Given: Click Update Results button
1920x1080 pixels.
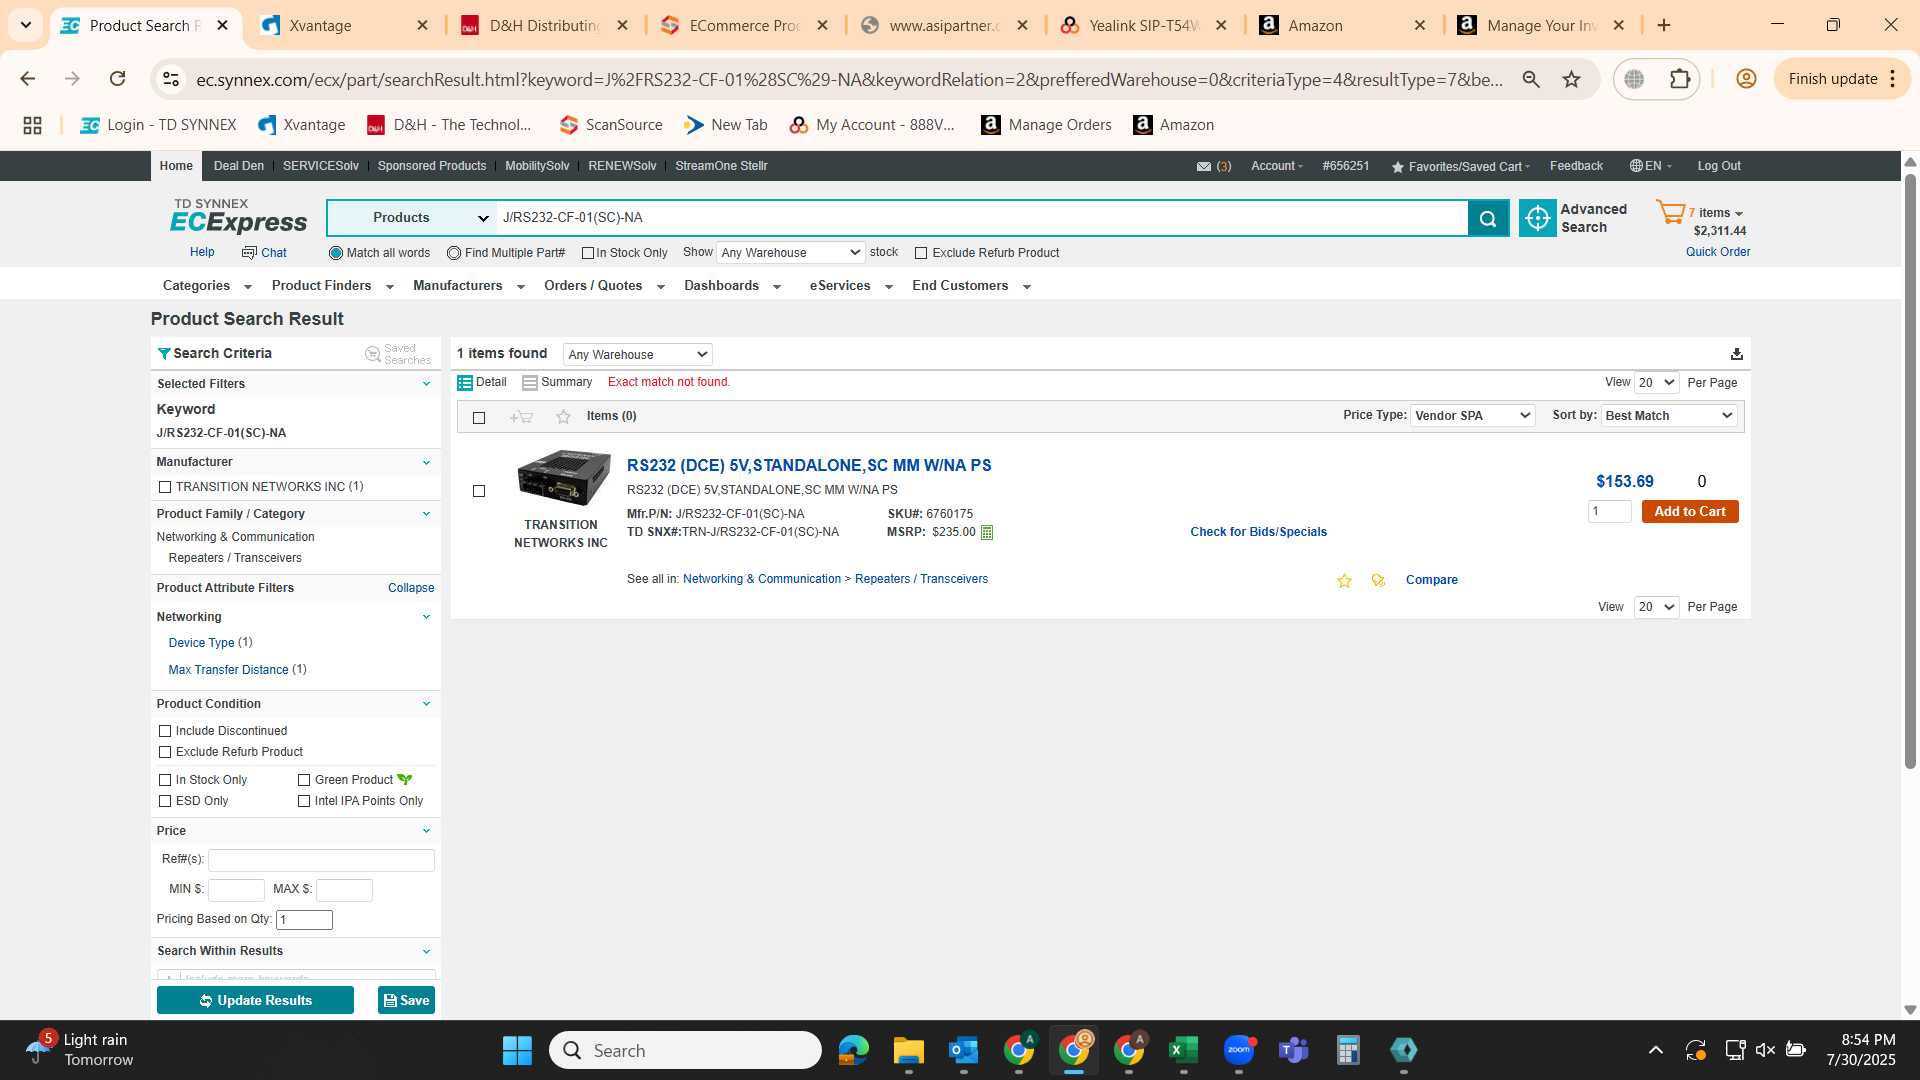Looking at the screenshot, I should pos(255,1001).
